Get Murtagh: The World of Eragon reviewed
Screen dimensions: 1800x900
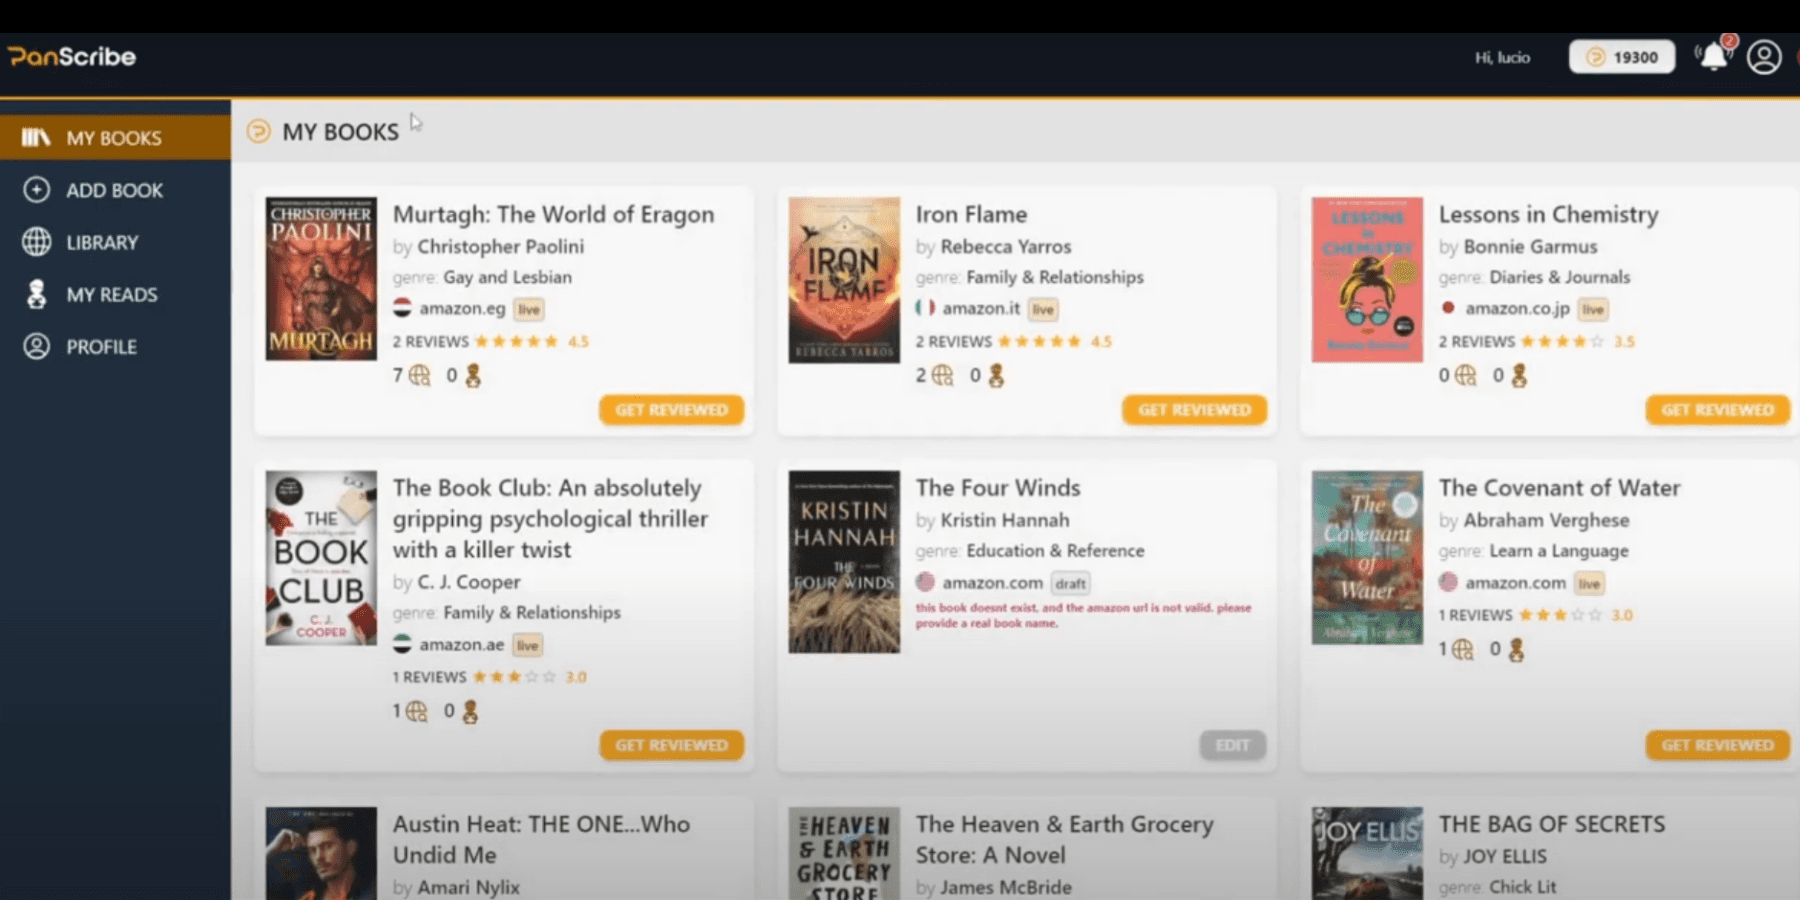click(671, 410)
